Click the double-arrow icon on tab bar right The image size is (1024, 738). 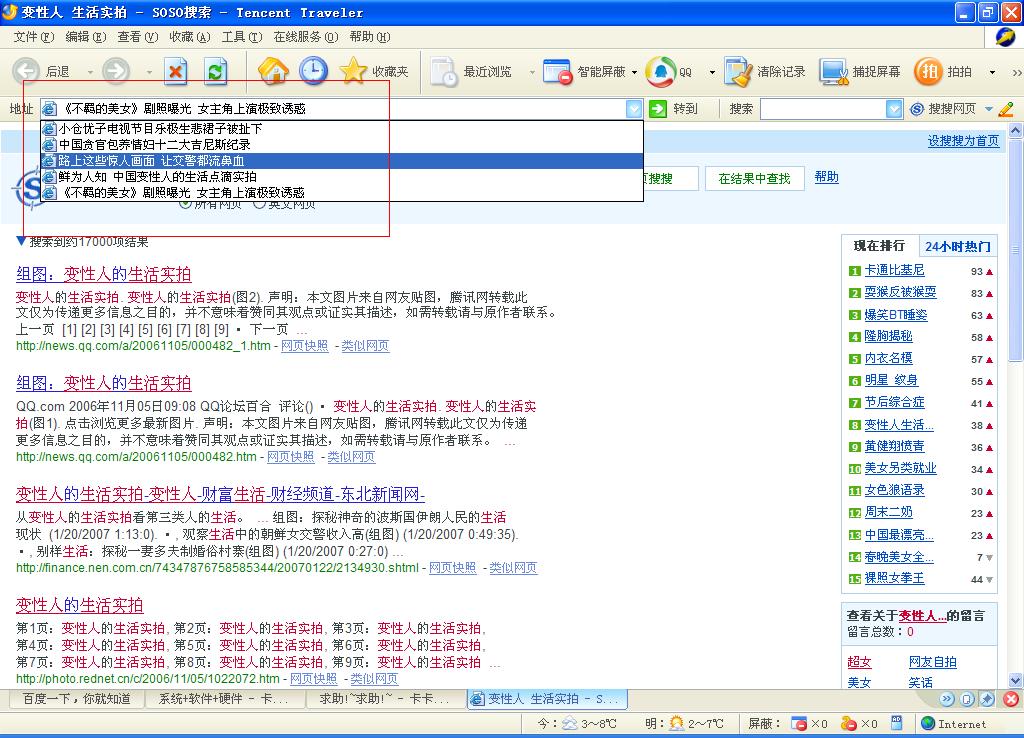click(x=947, y=699)
